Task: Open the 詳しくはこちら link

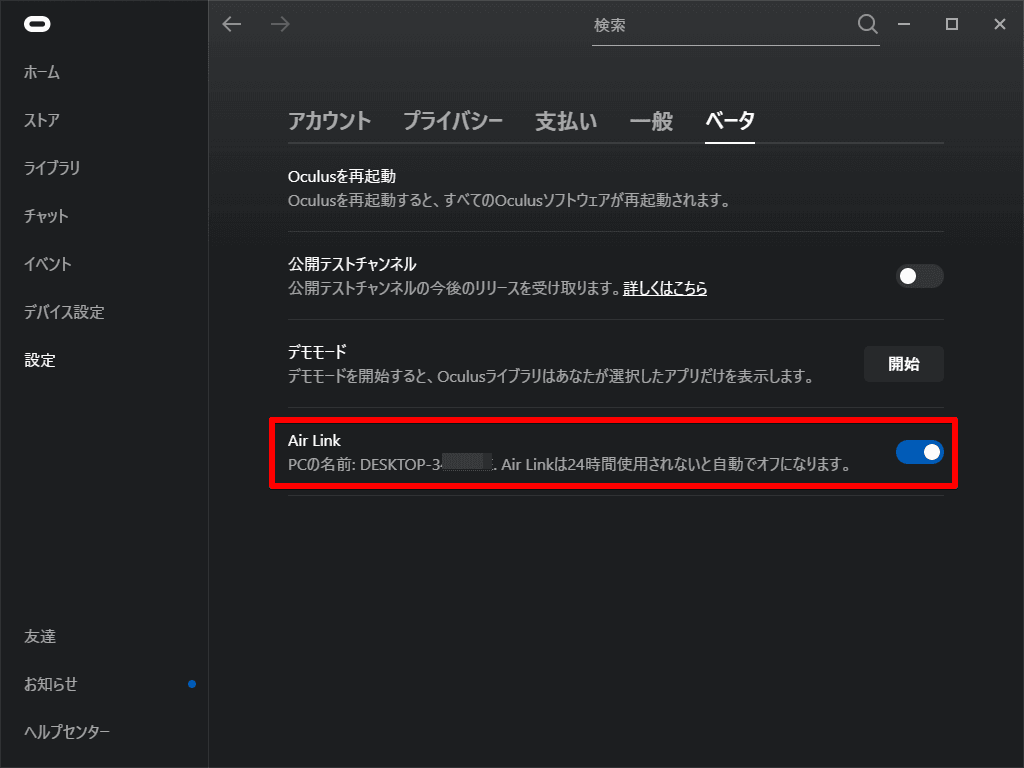Action: 665,288
